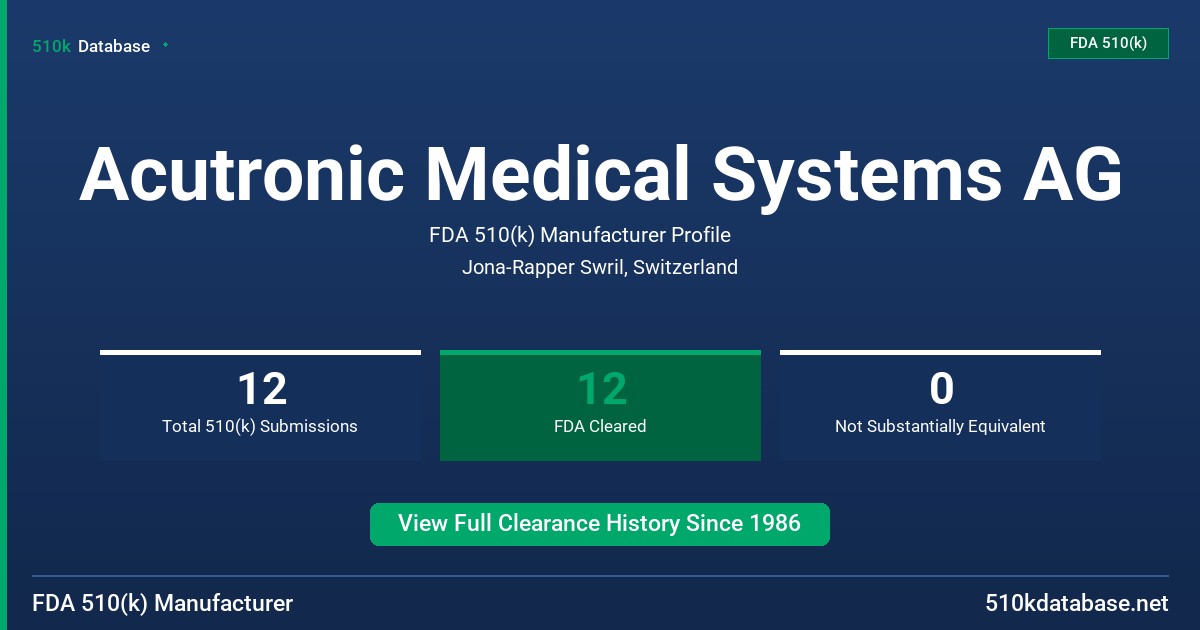
Task: Click View Full Clearance History Since 1986
Action: [600, 524]
